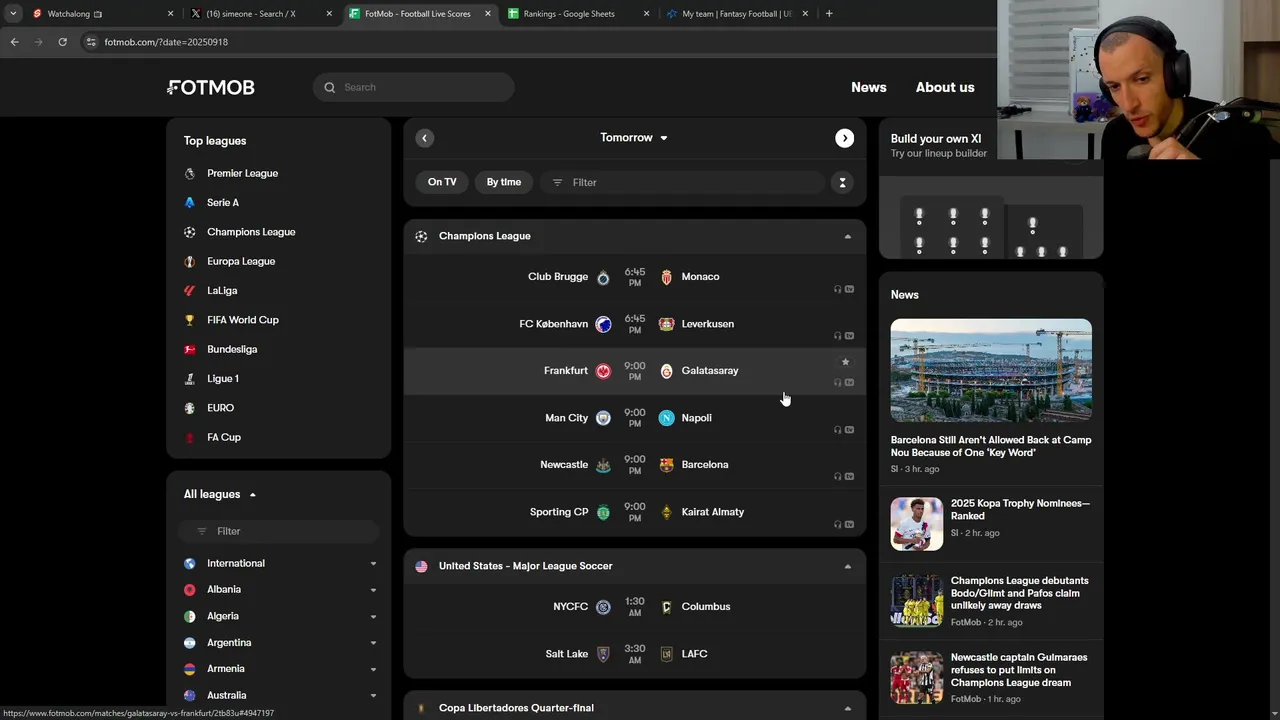Open a new browser tab
Screen dimensions: 1280x720
(x=829, y=14)
